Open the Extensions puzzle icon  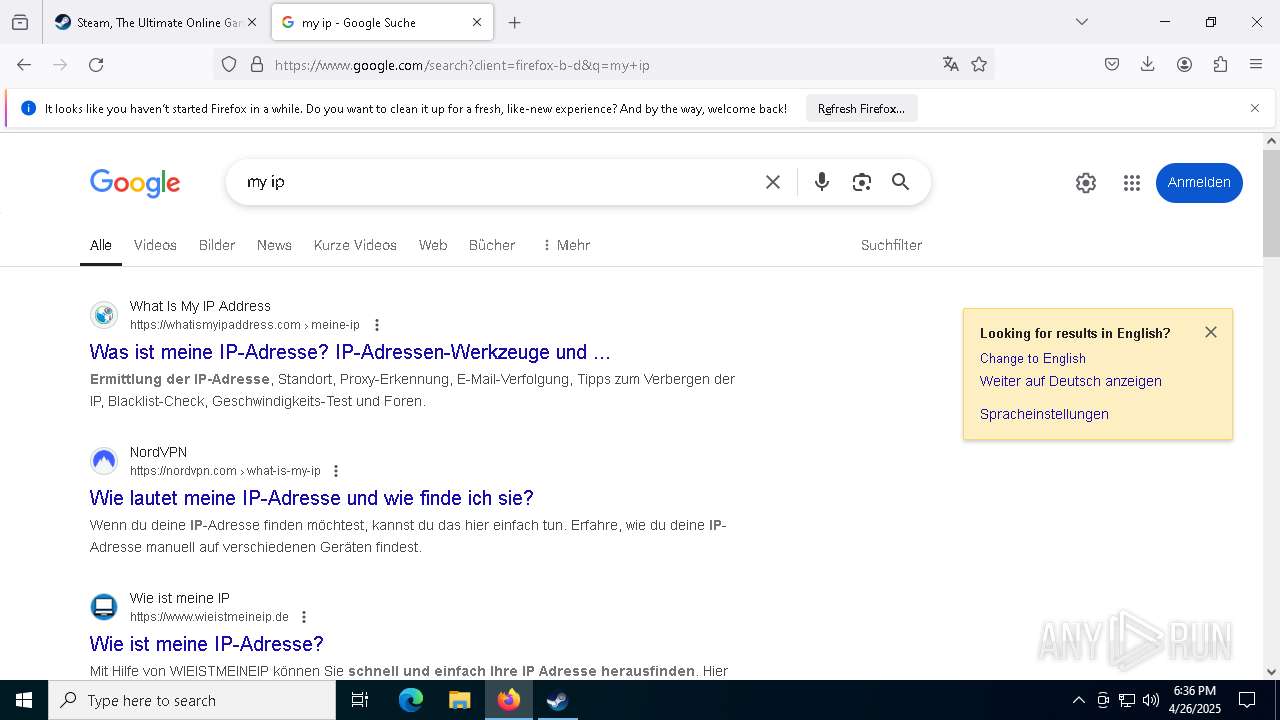(1220, 65)
